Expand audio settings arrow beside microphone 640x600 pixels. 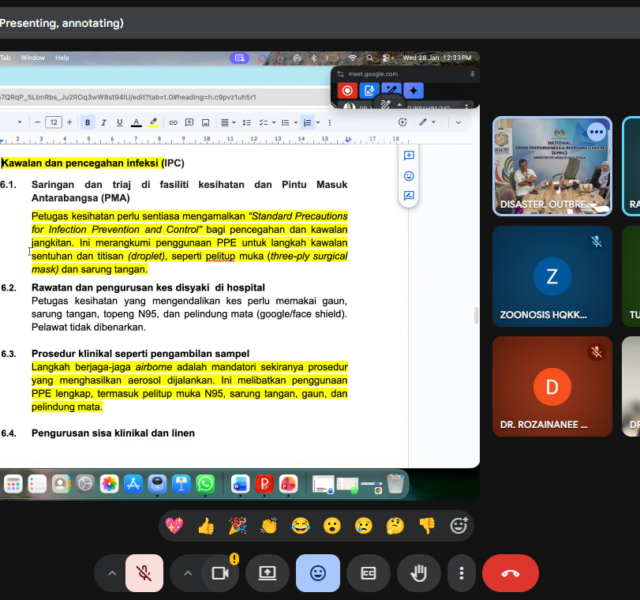[x=110, y=573]
